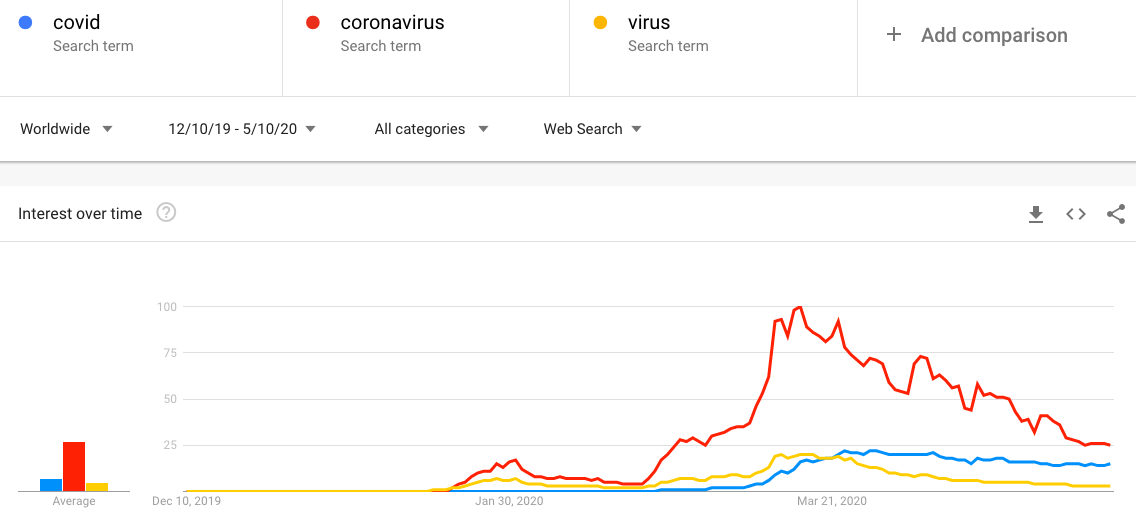Image resolution: width=1136 pixels, height=514 pixels.
Task: Select the blue covid color dot
Action: [25, 22]
